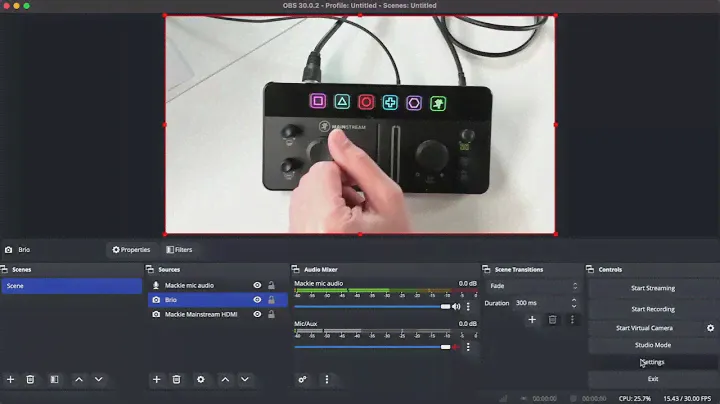Screen dimensions: 720x404
Task: Adjust the Mic/Aux volume slider
Action: (x=372, y=347)
